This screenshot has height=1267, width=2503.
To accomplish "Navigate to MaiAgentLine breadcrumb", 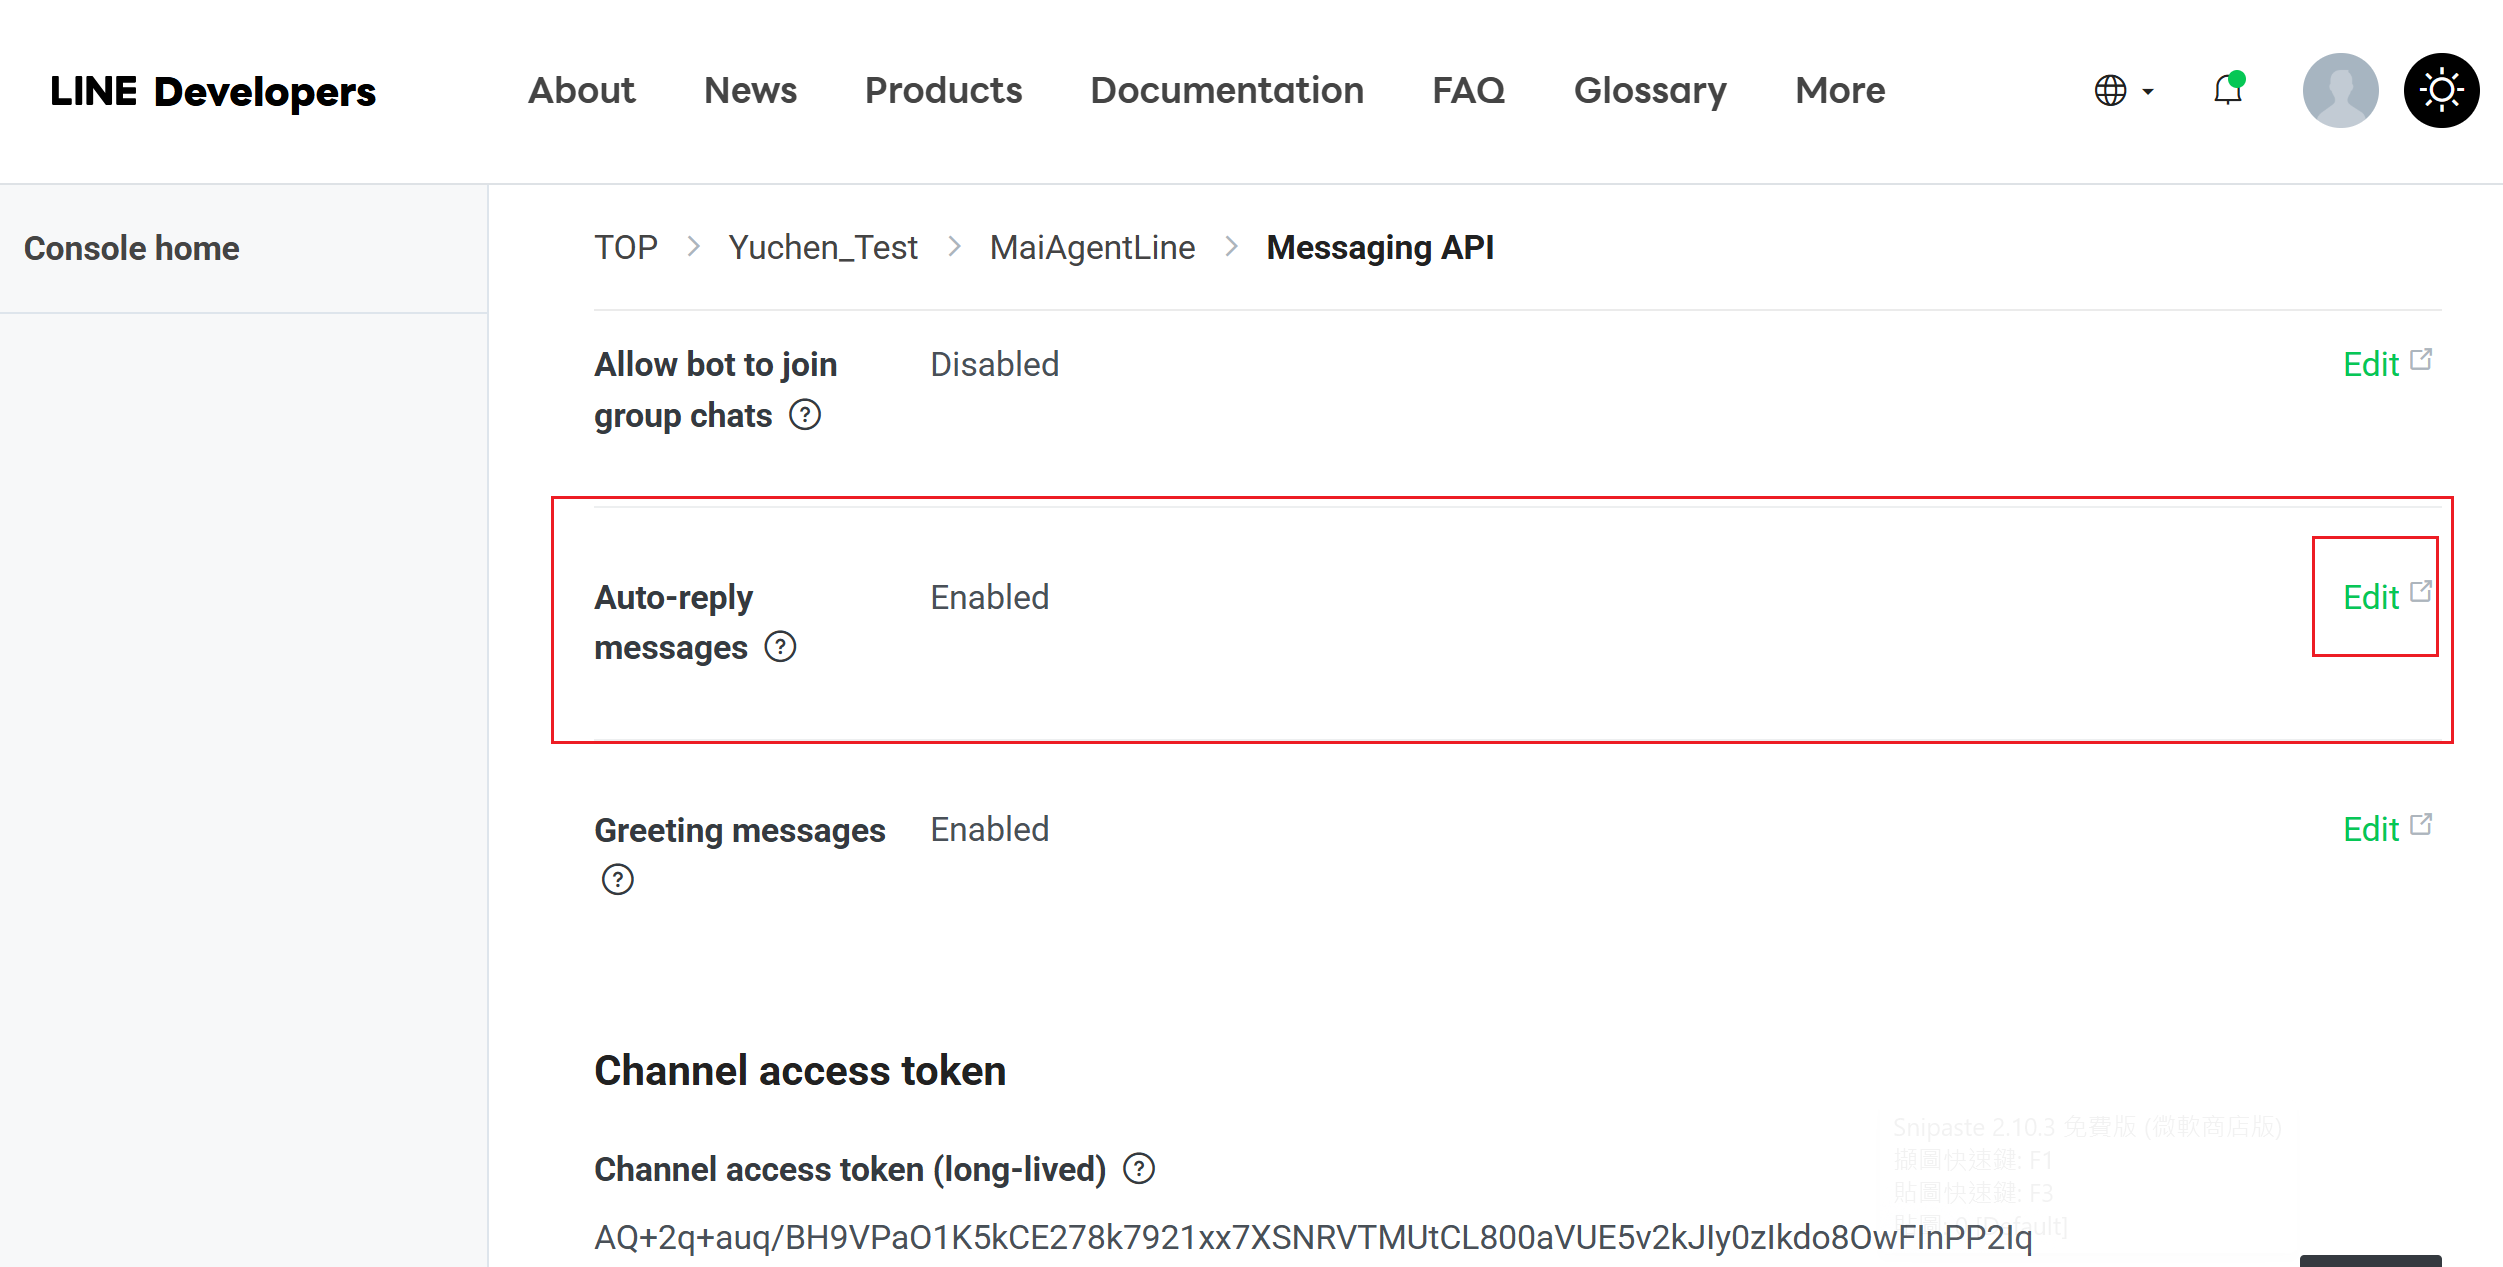I will click(1091, 247).
